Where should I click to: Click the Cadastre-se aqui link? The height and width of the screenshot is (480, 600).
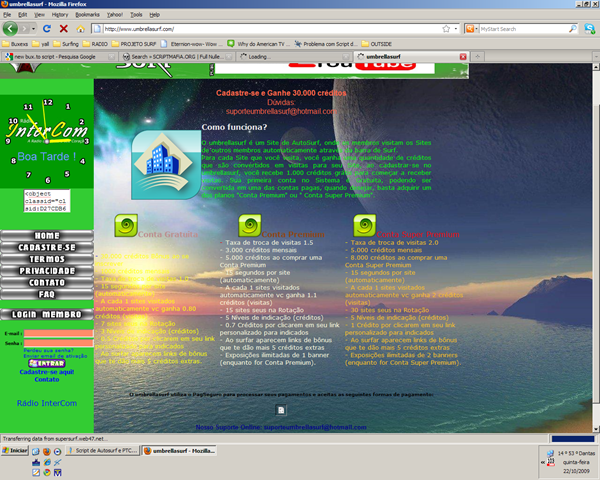pyautogui.click(x=47, y=372)
